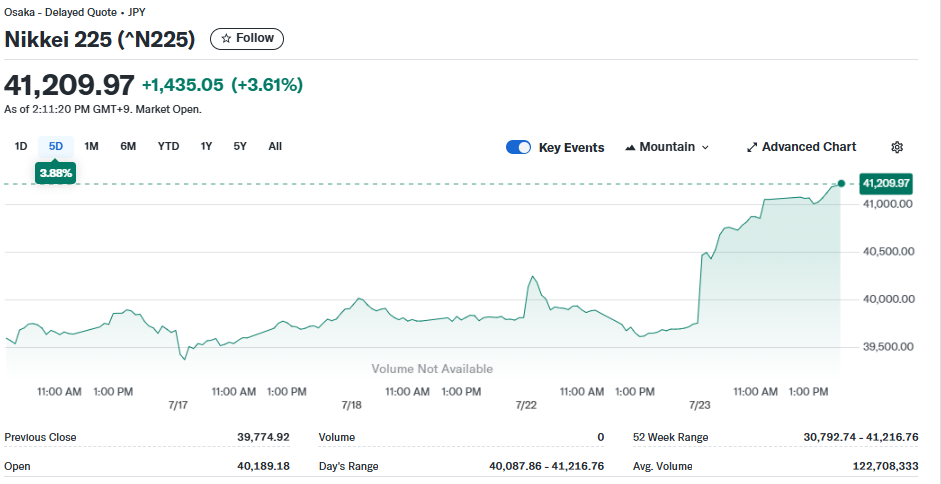
Task: Click the 52 Week Range label
Action: click(670, 437)
